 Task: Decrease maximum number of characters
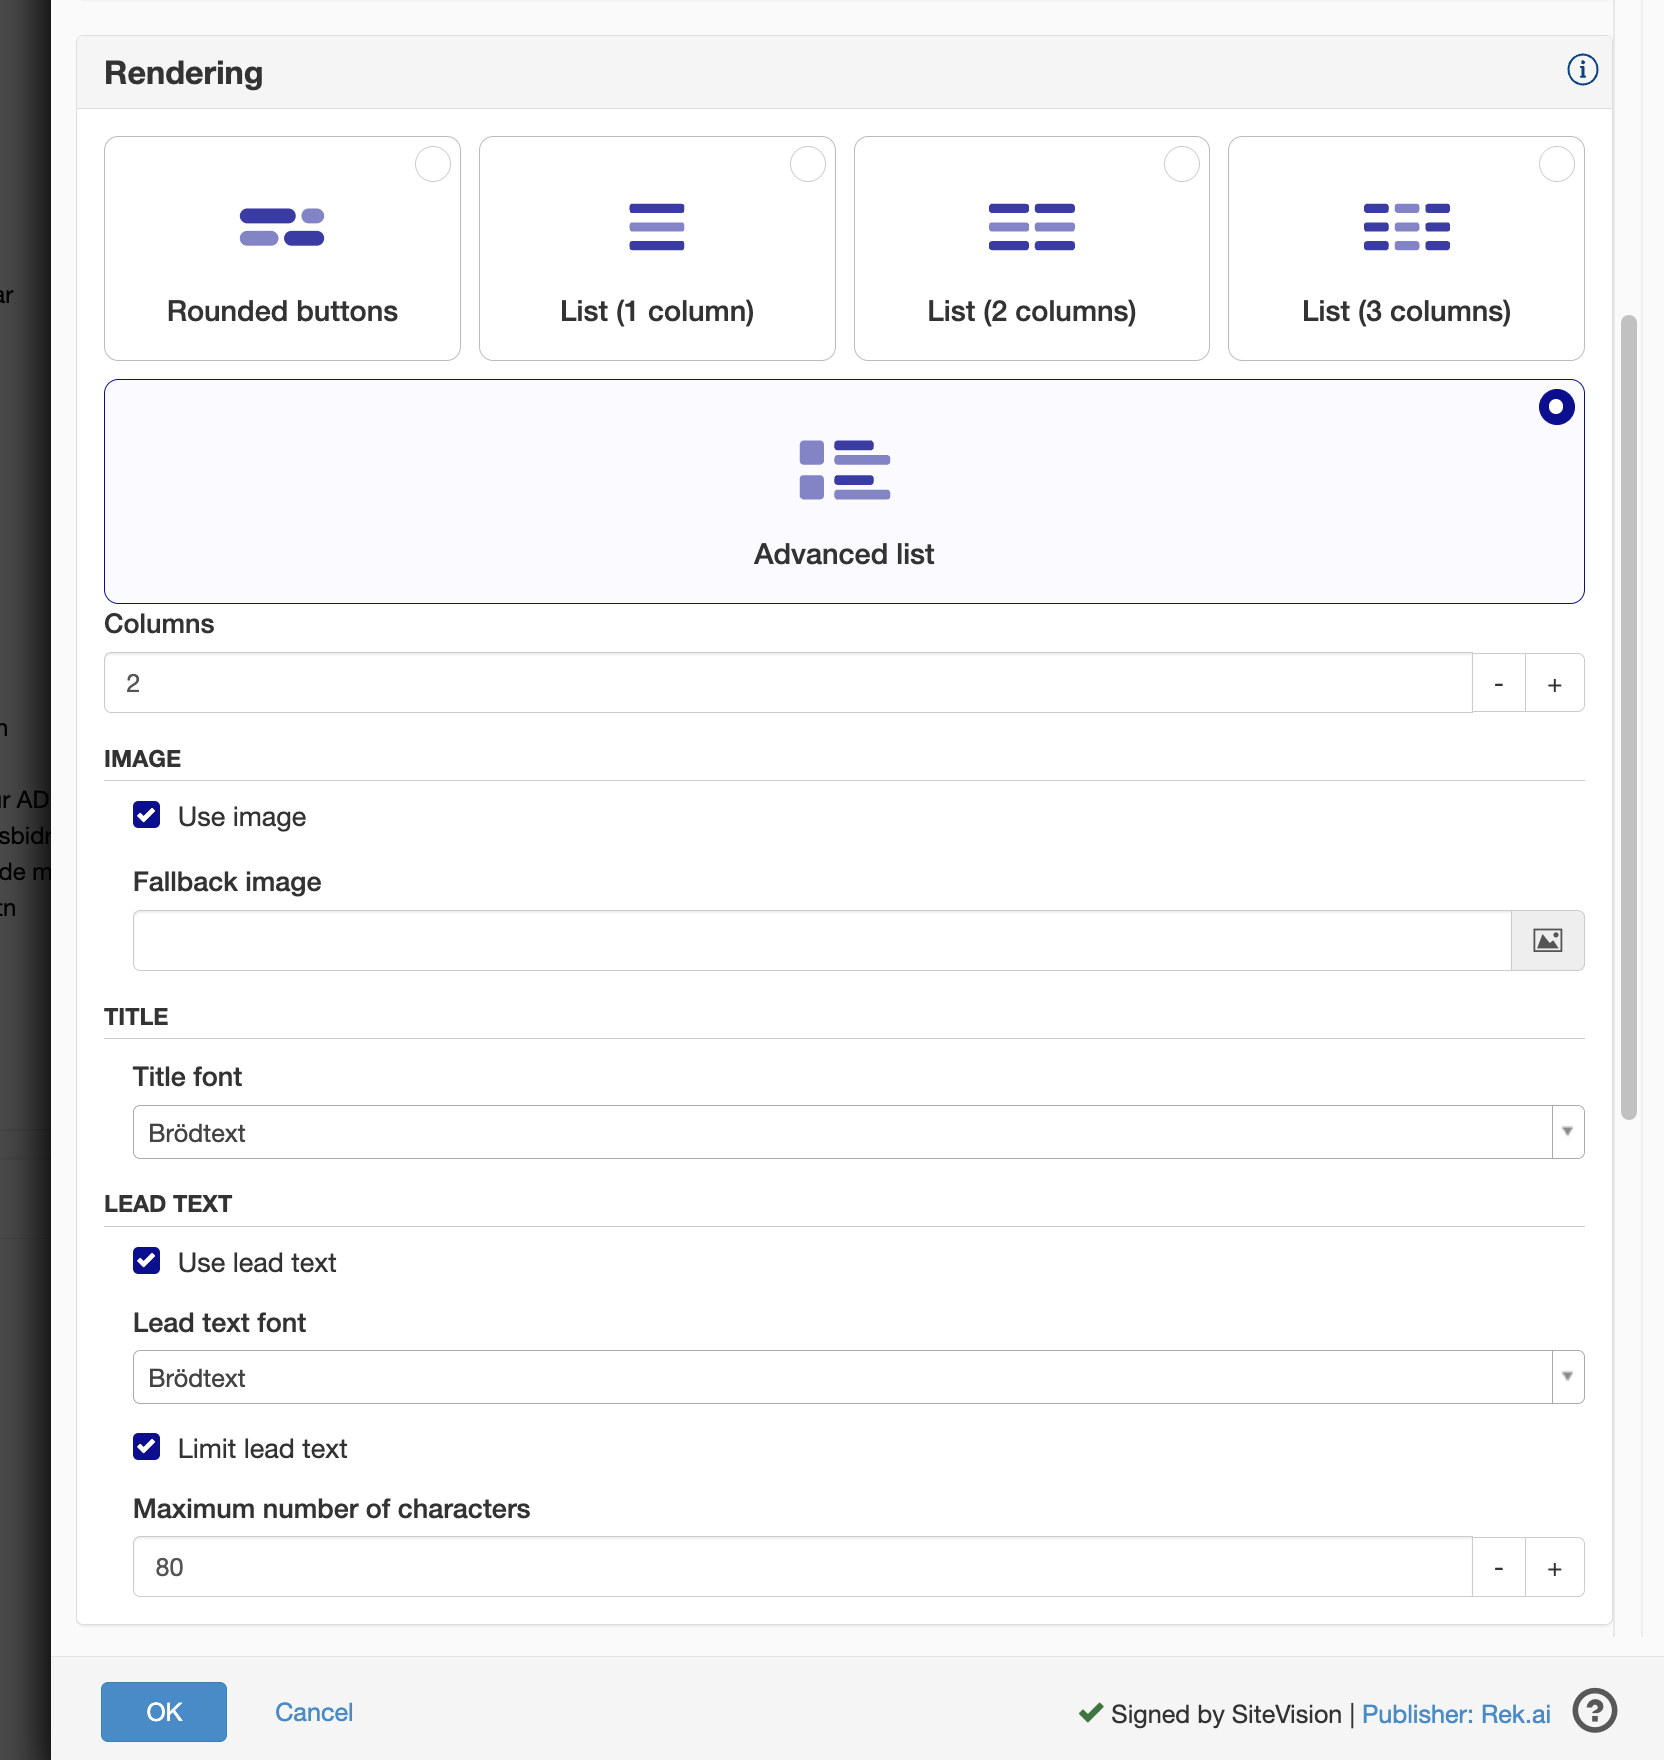(x=1498, y=1568)
